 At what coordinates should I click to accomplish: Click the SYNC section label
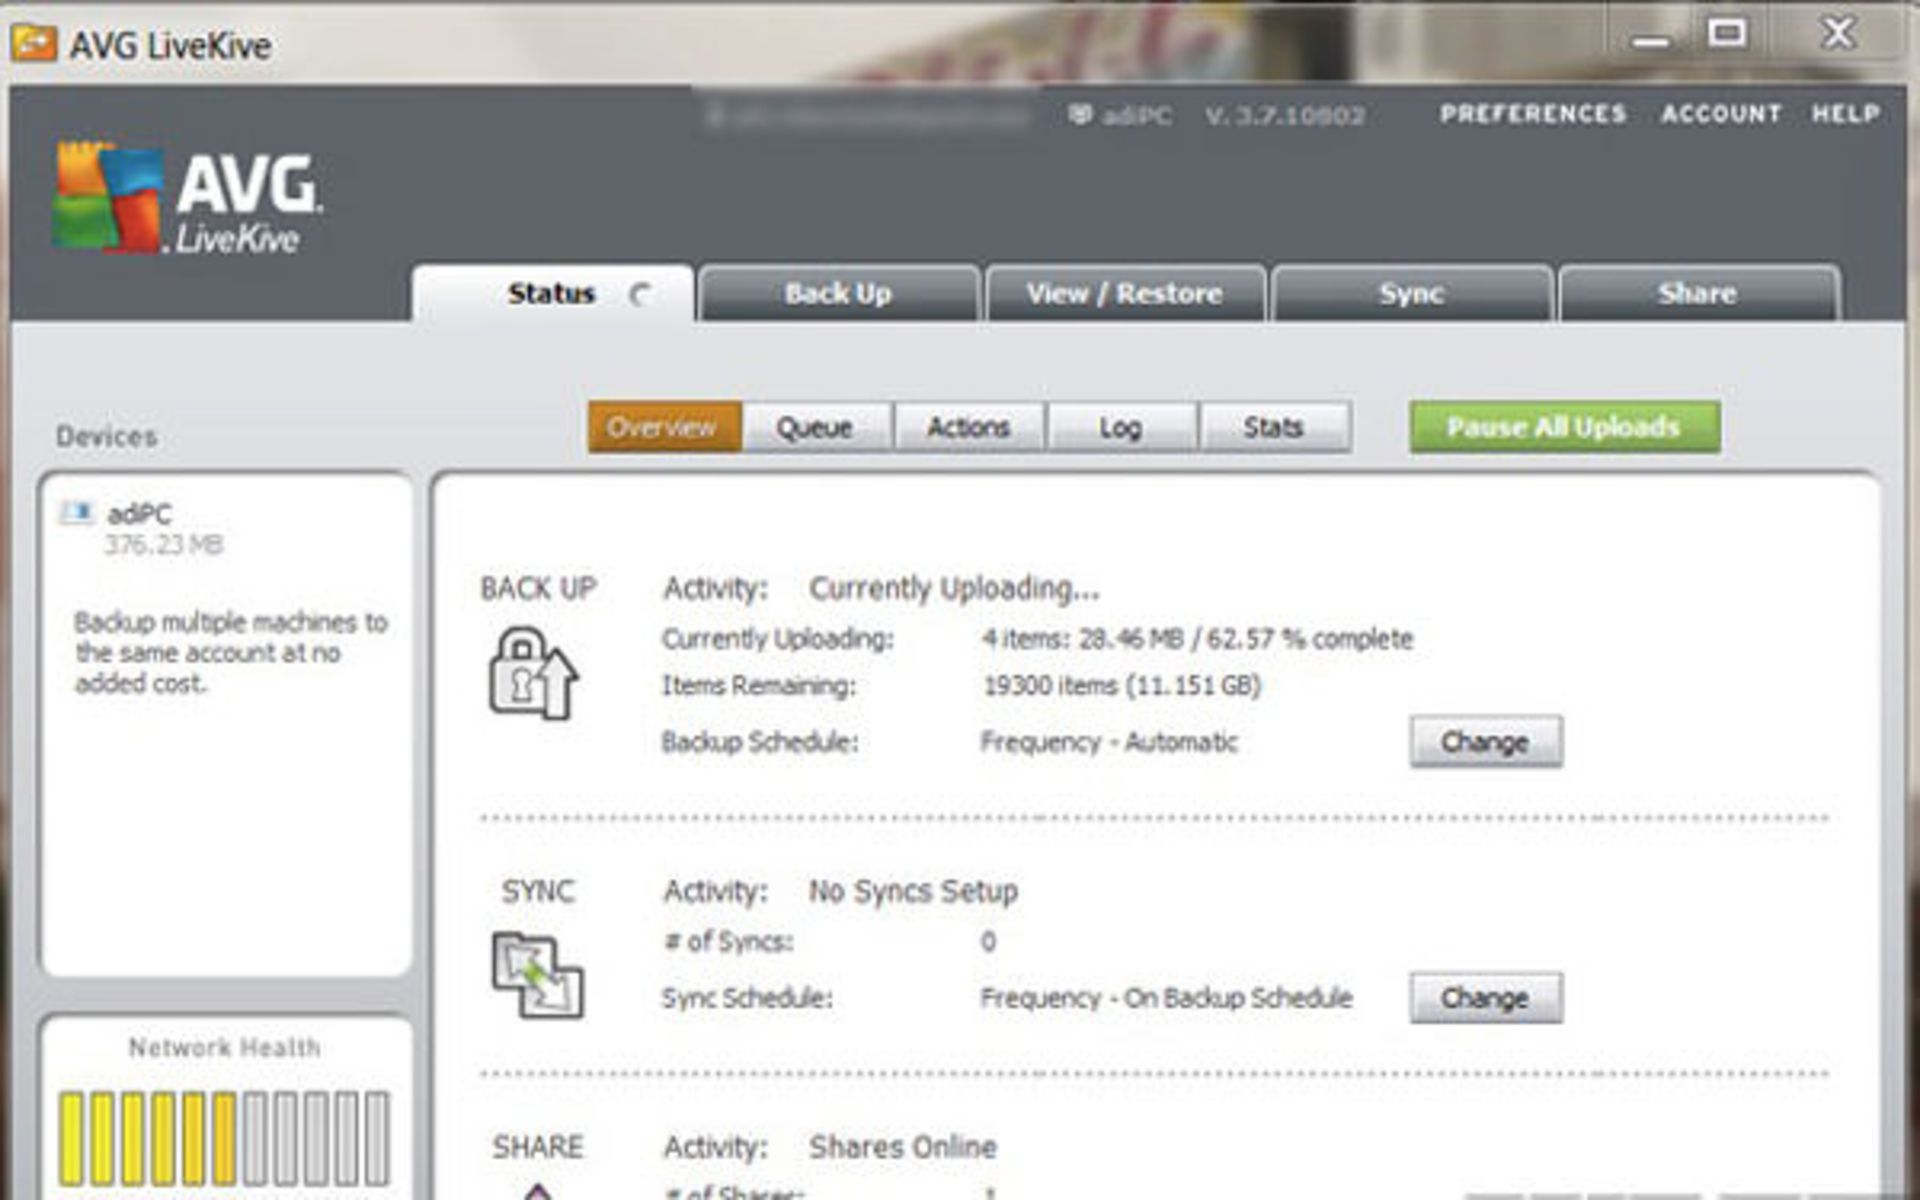[x=538, y=891]
